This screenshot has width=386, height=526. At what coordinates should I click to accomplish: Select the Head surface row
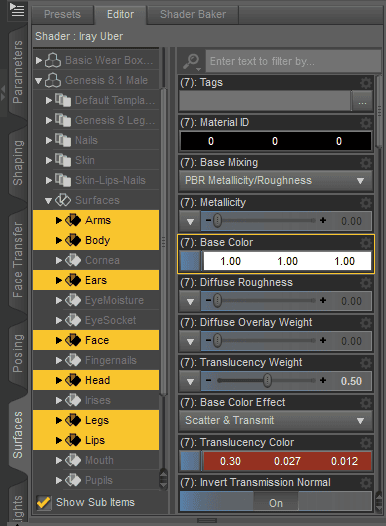point(96,380)
